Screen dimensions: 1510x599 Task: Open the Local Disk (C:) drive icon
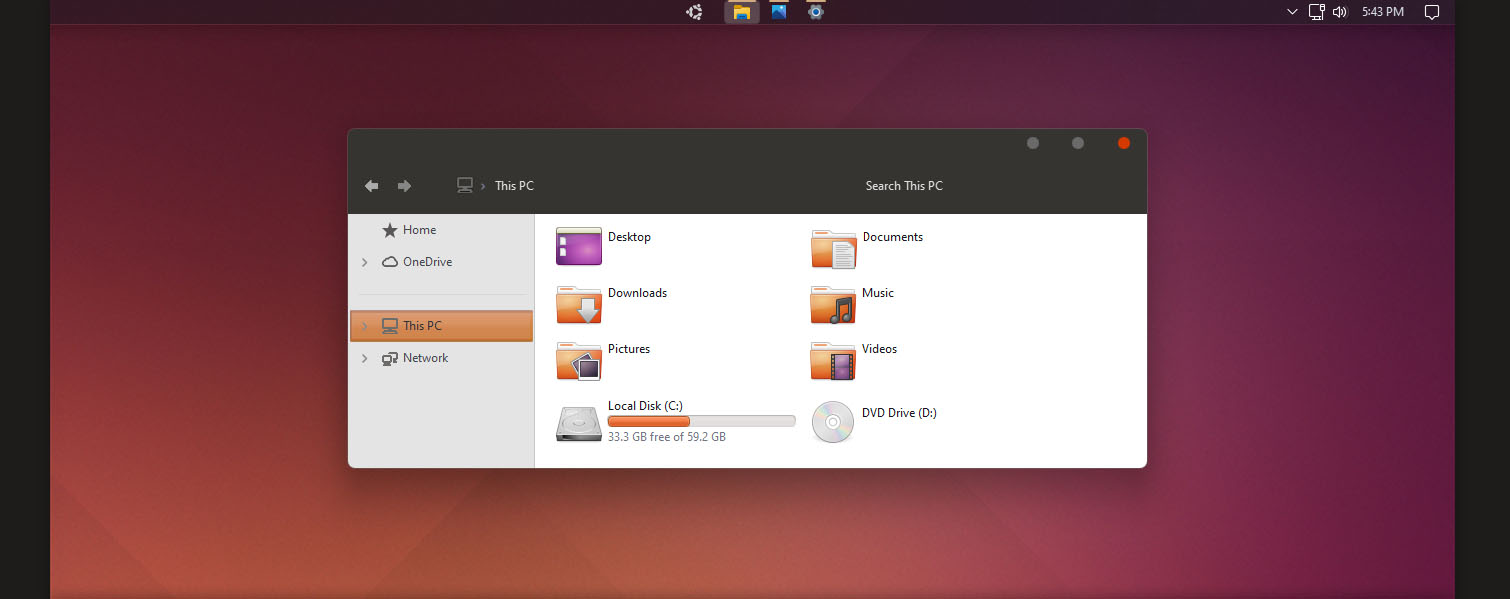(x=578, y=422)
